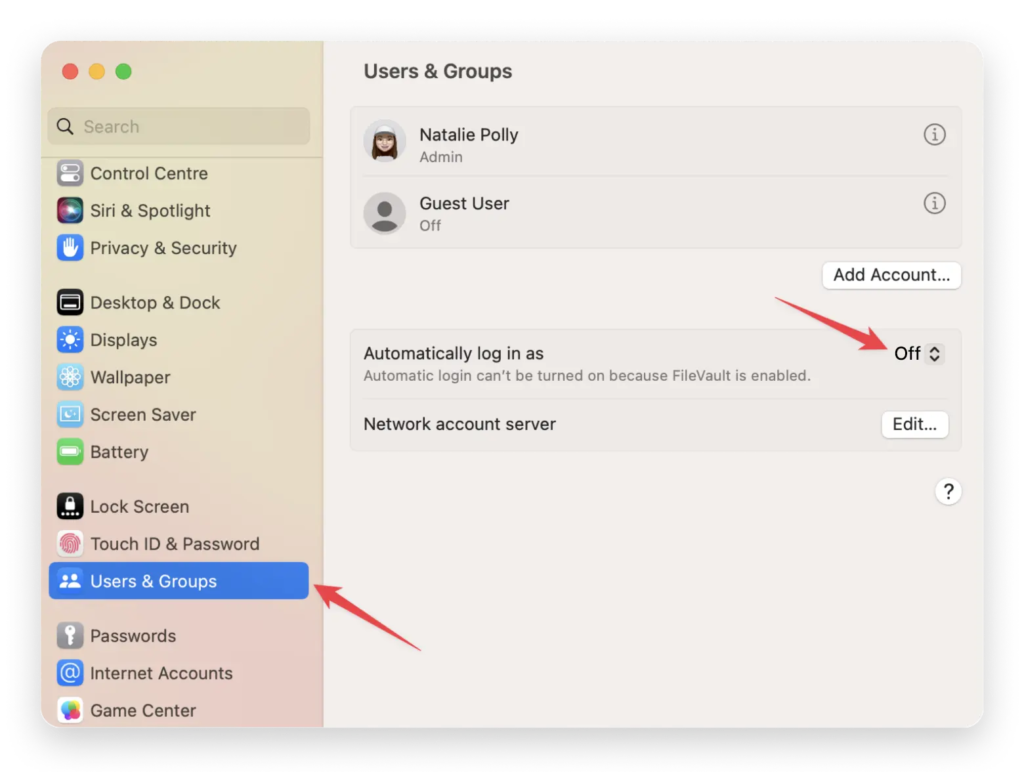Select the highlighted Users & Groups item

178,581
